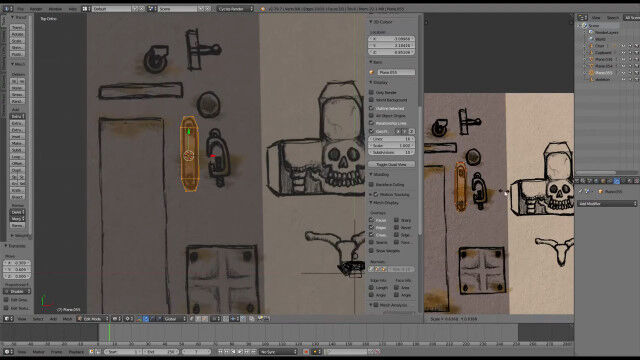Jump to the timeline start frame

[220, 351]
